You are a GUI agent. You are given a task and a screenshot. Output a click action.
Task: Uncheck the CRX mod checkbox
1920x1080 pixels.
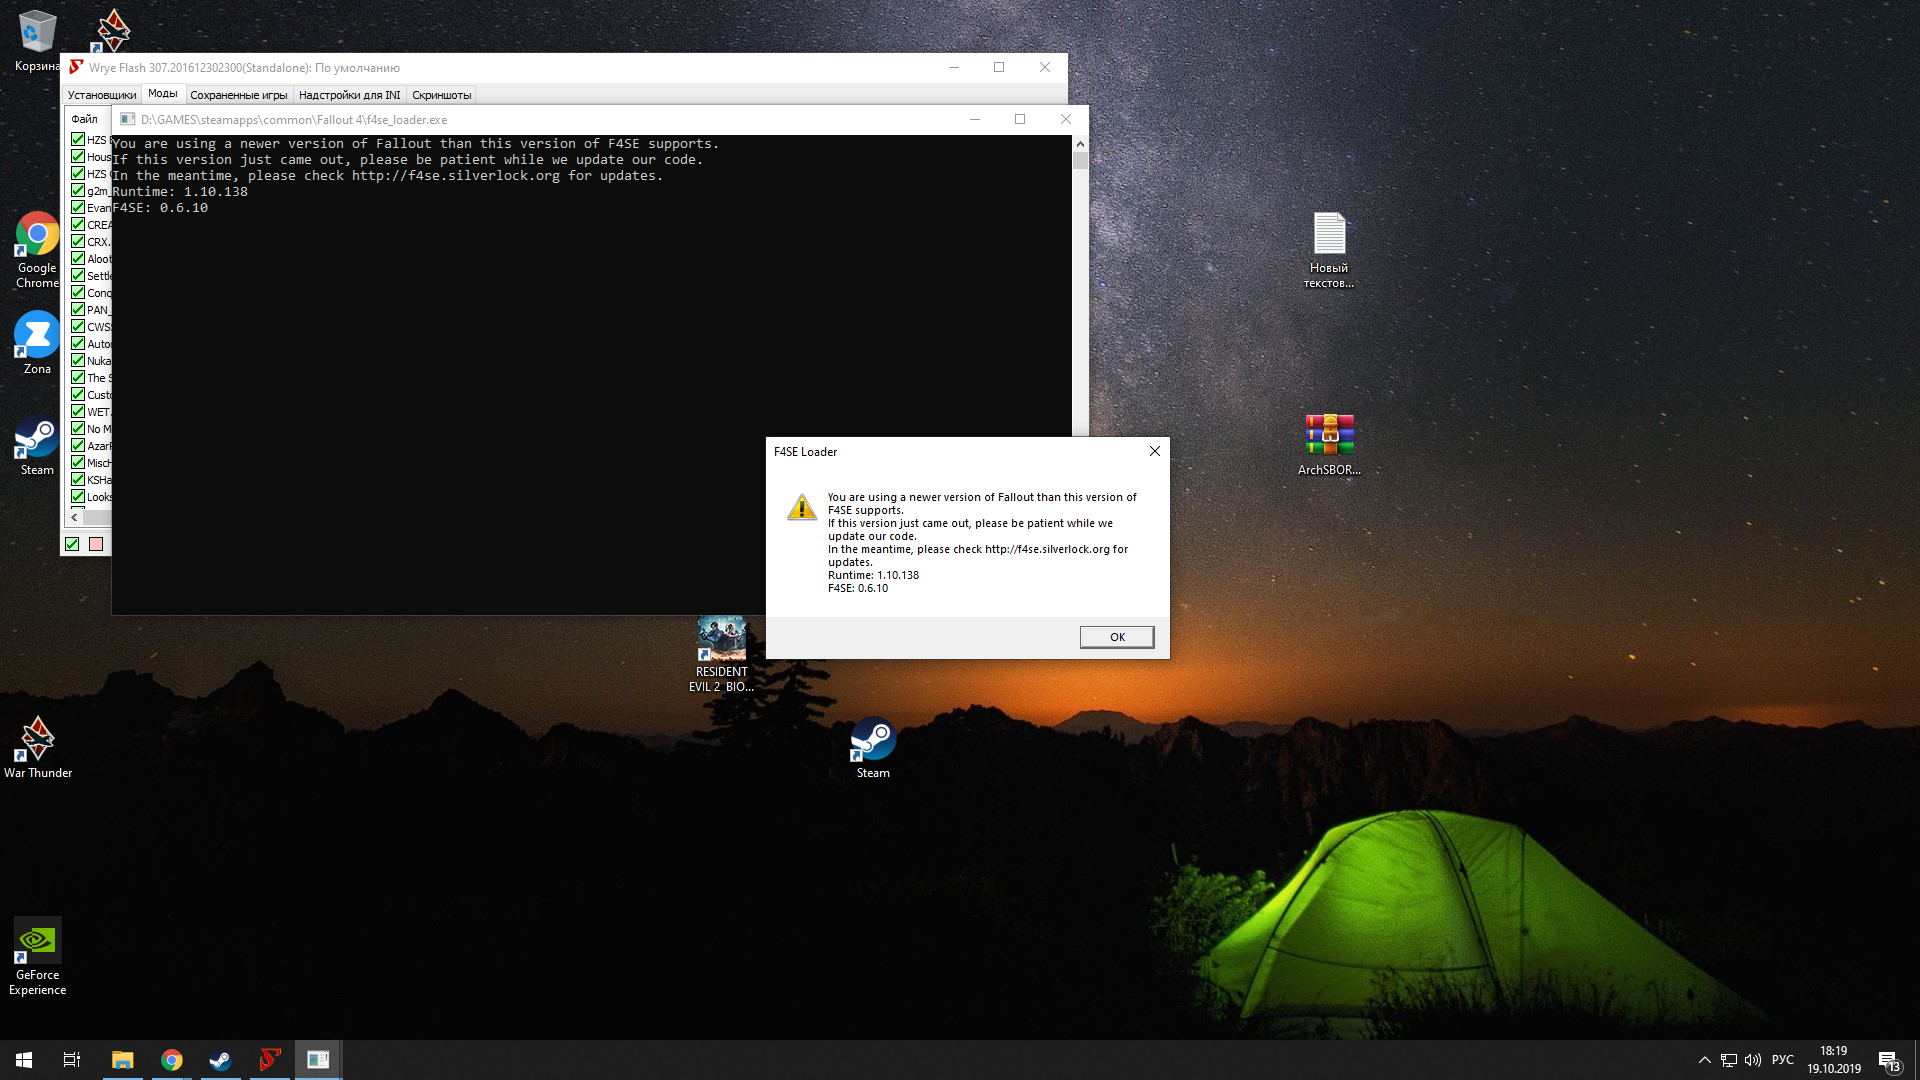[x=78, y=241]
